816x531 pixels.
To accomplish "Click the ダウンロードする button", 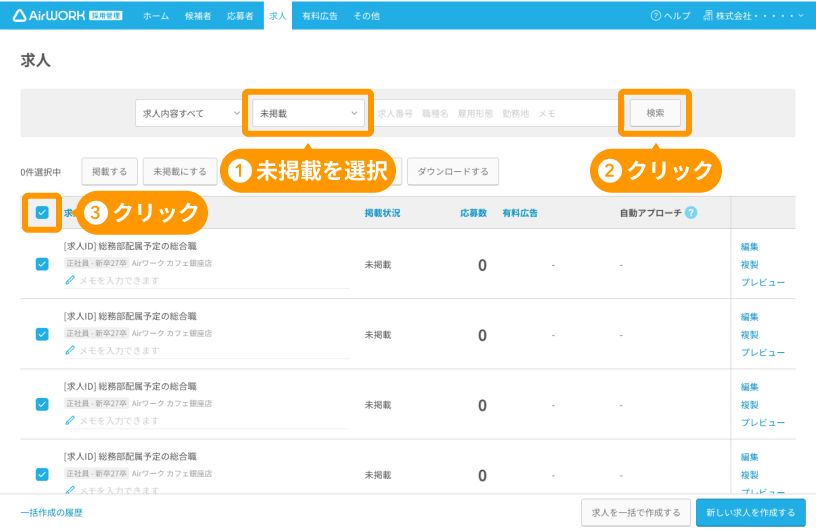I will (x=453, y=171).
